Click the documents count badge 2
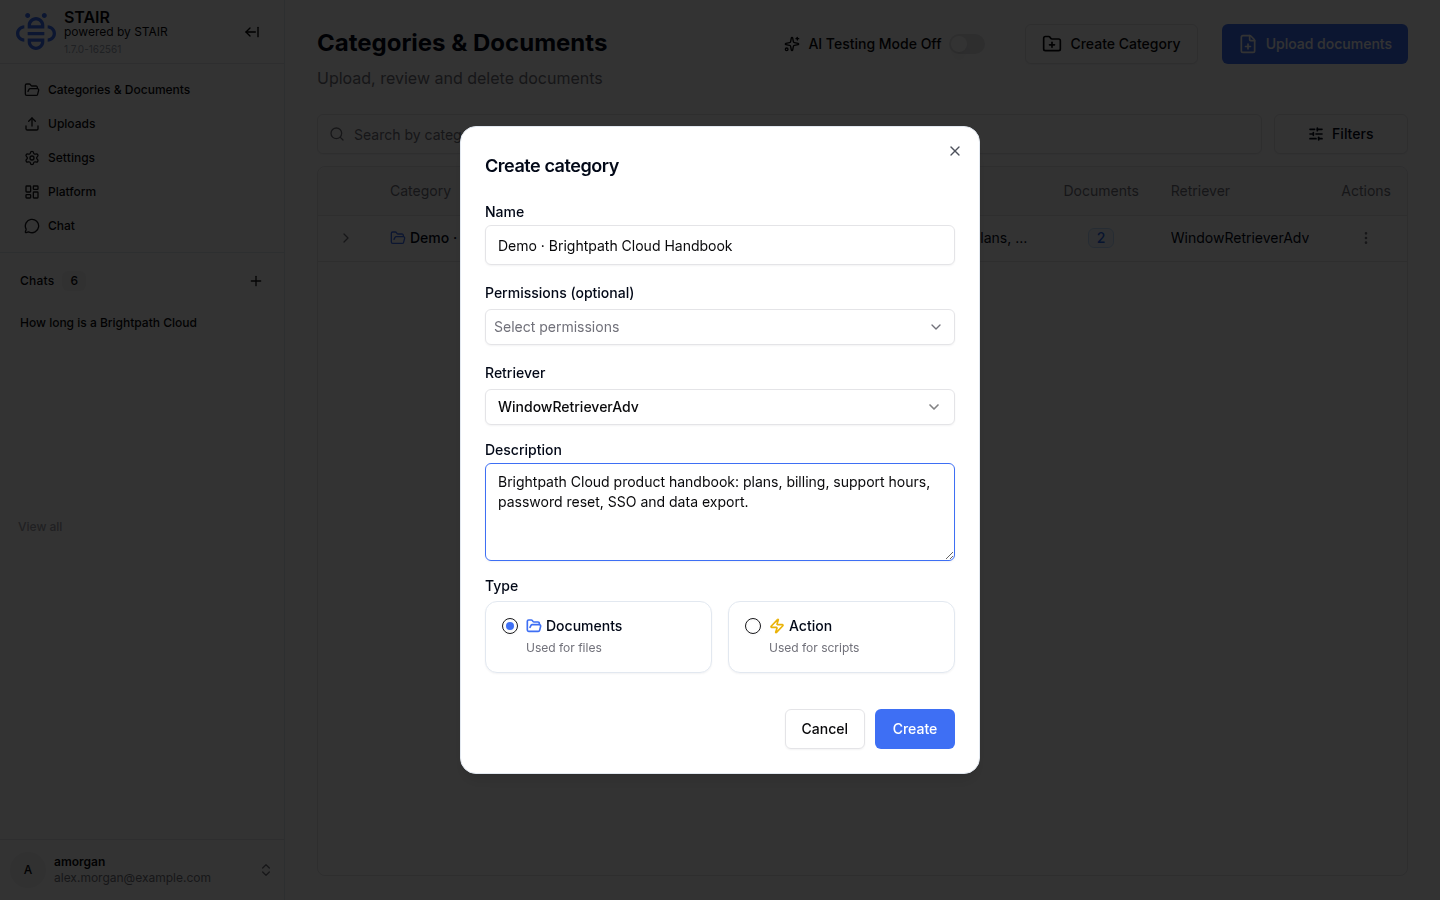1440x900 pixels. coord(1101,238)
